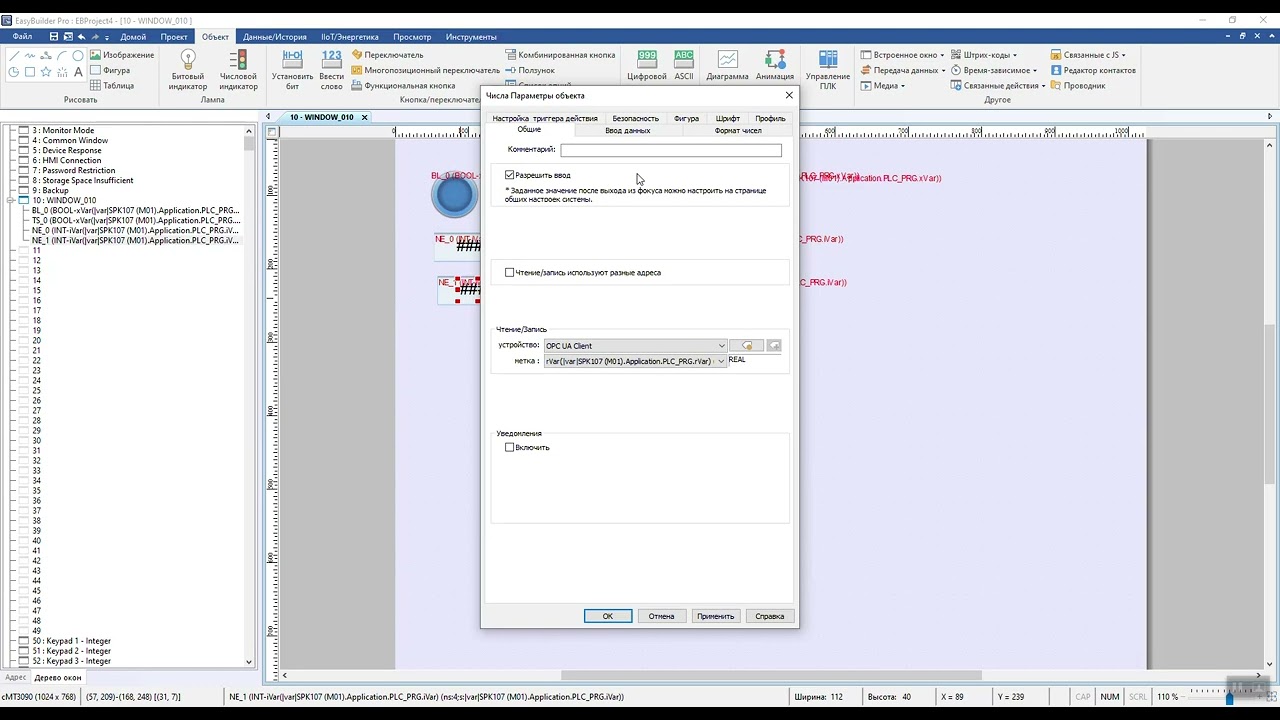
Task: Open the 'метка' tag dropdown
Action: coord(635,361)
